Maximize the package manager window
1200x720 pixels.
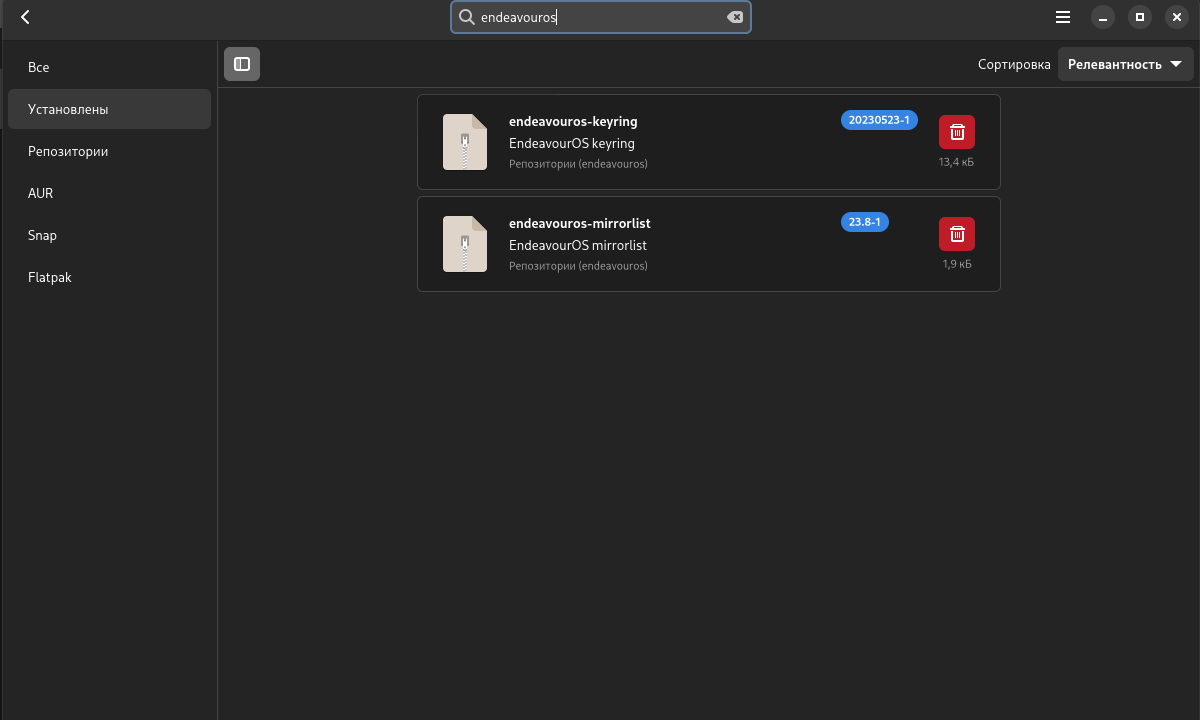1139,17
